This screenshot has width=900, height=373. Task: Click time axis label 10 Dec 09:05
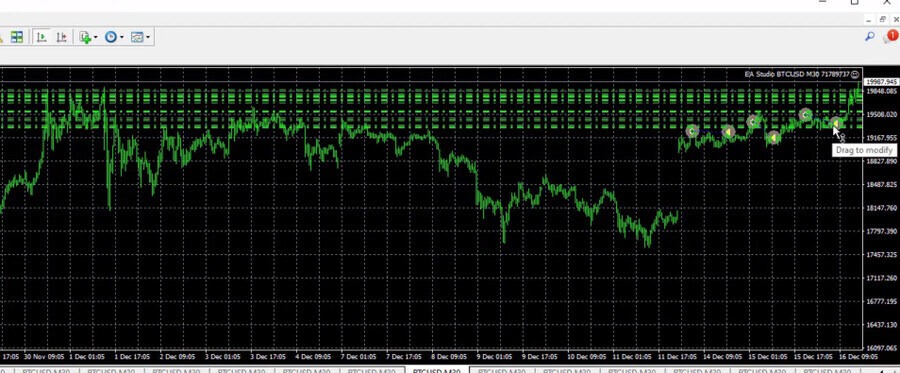click(587, 356)
